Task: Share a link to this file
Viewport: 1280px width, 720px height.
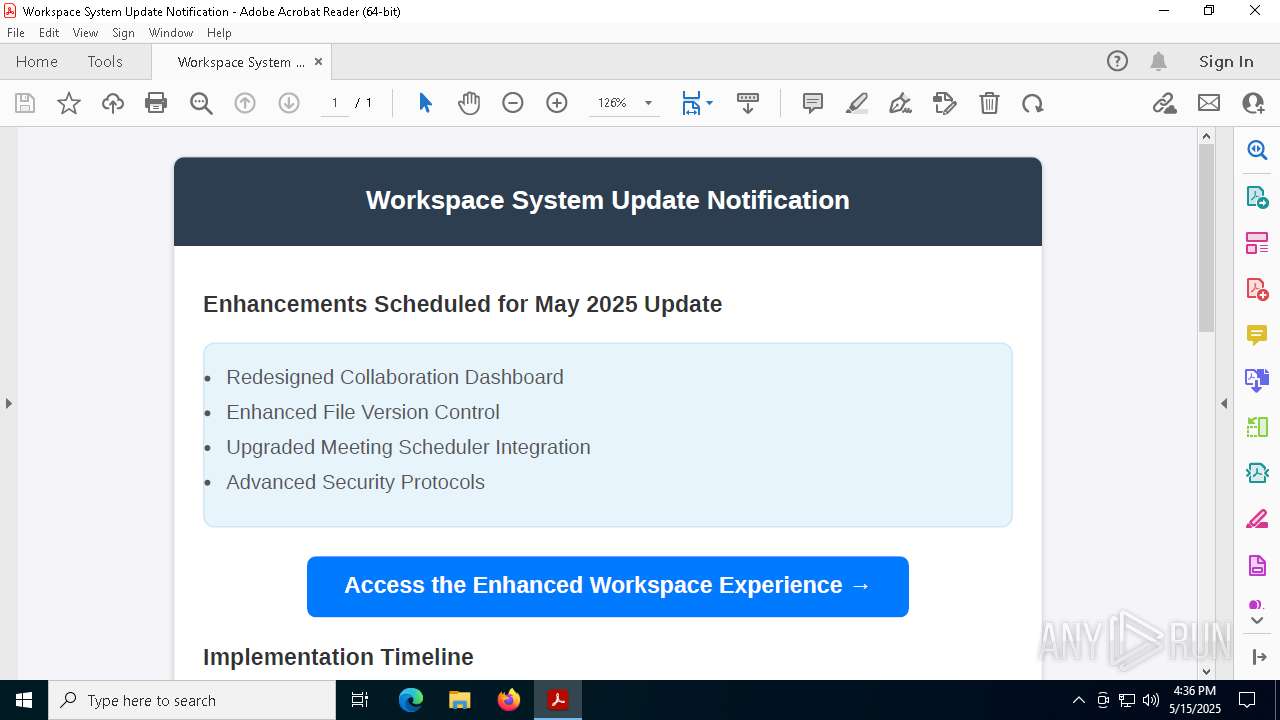Action: [1165, 103]
